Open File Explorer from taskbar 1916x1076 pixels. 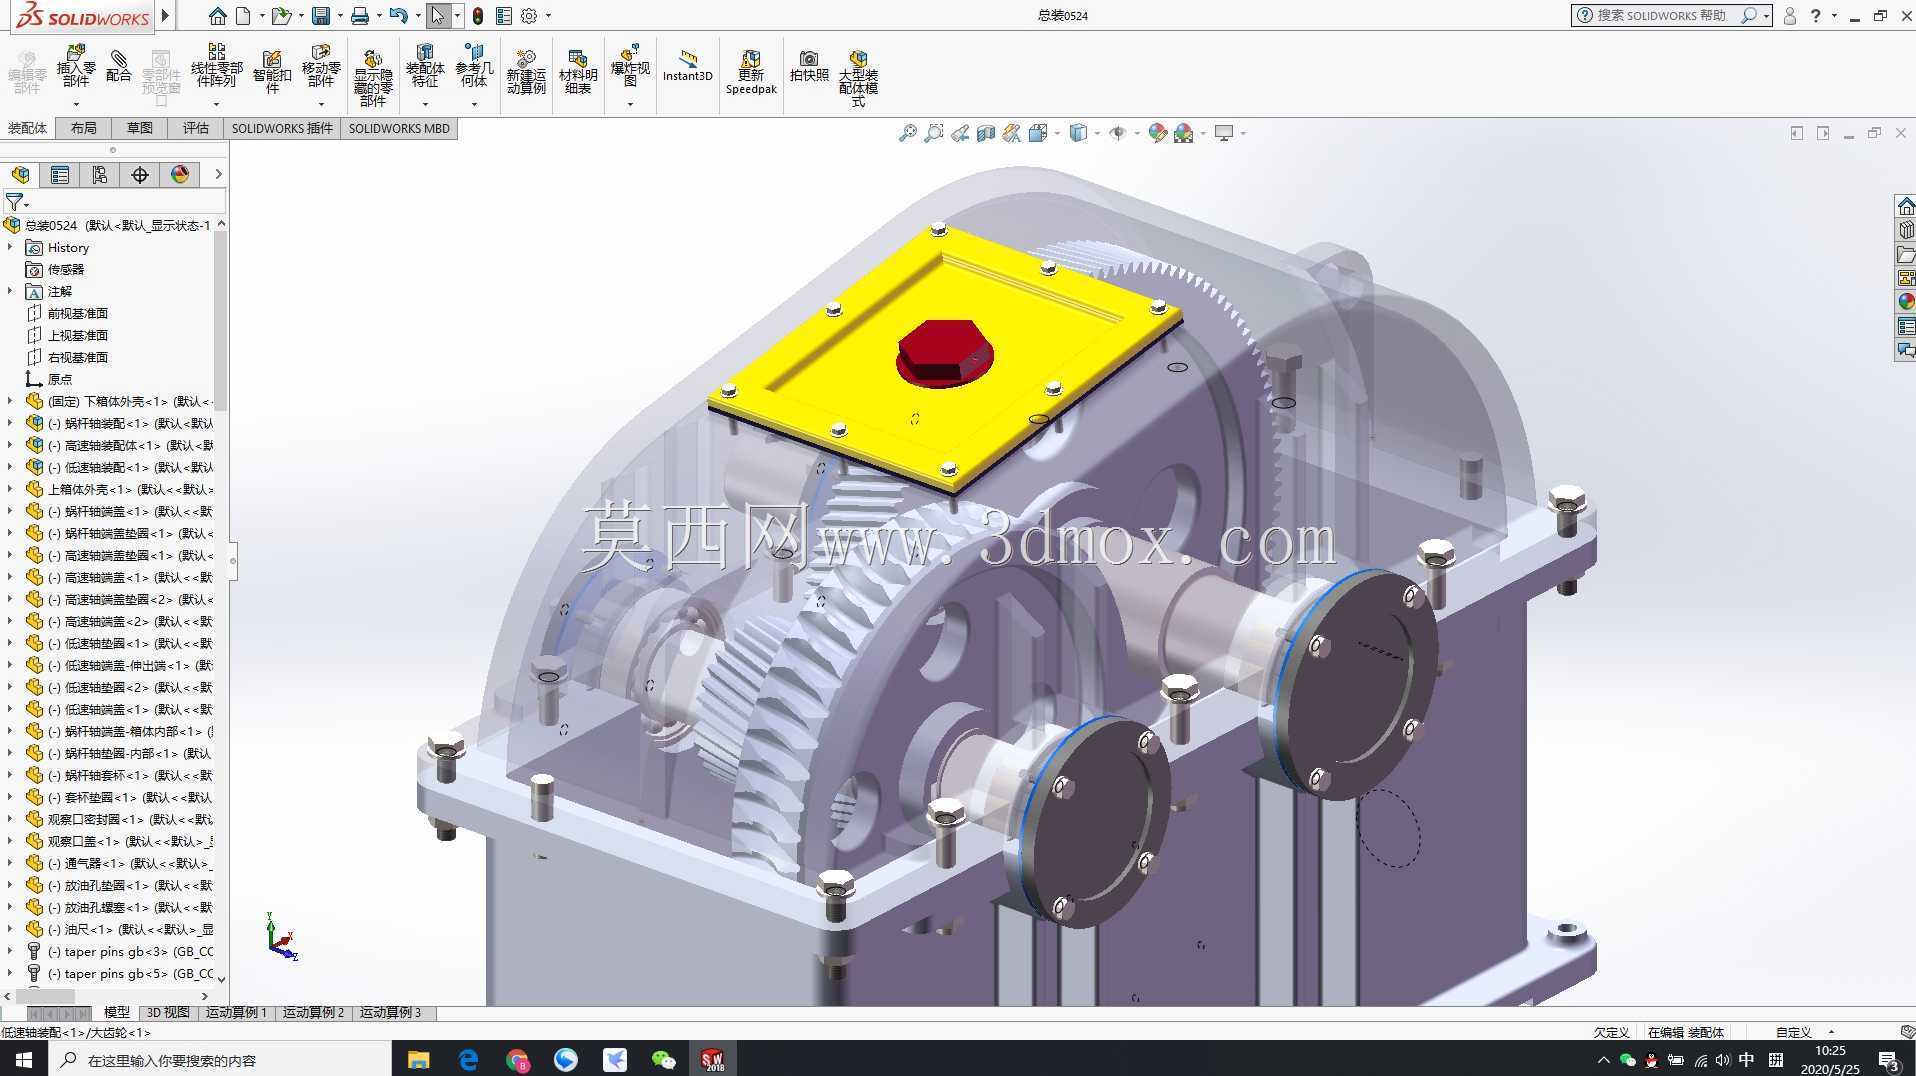click(418, 1059)
